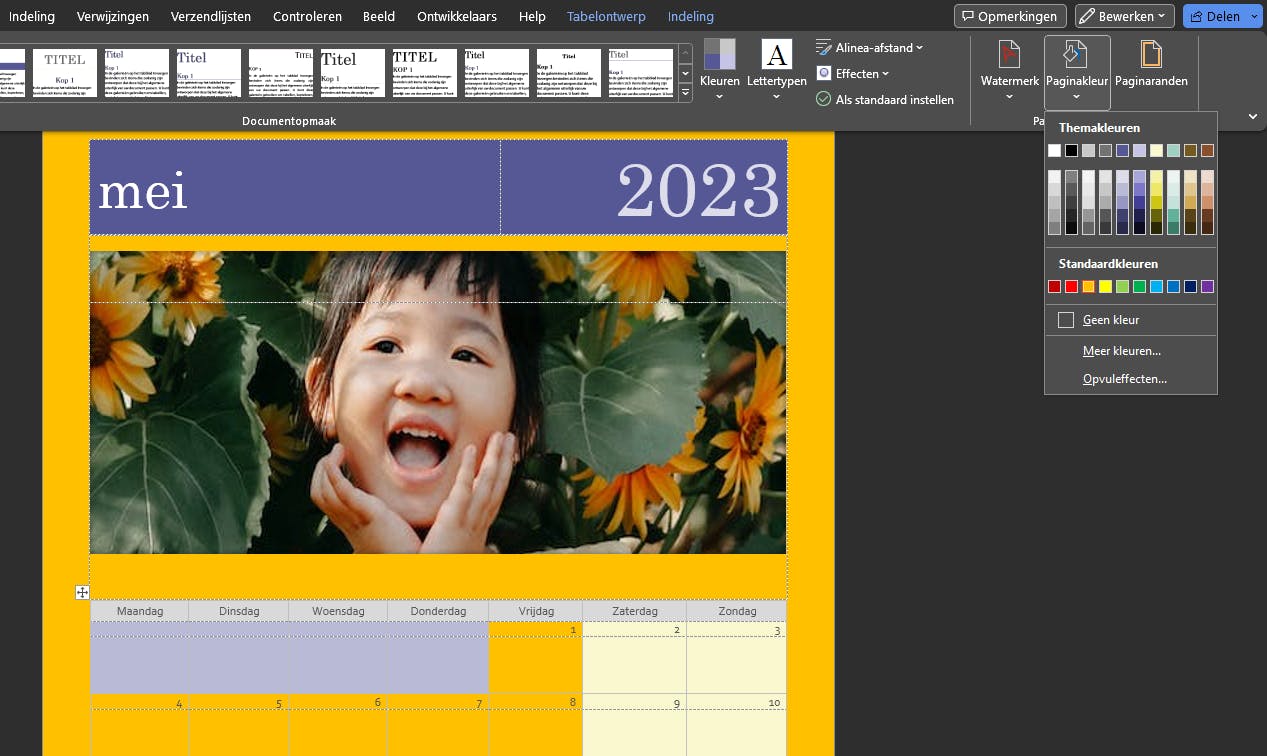
Task: Open the Verzendlijsten tab
Action: pos(211,16)
